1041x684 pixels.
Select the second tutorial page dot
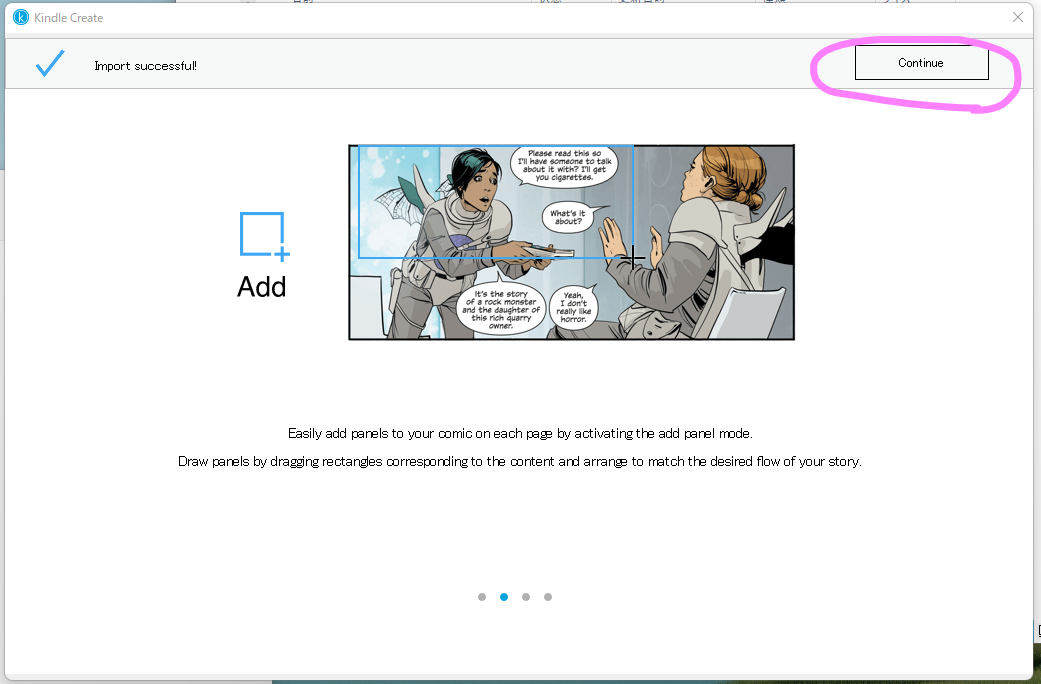click(504, 597)
